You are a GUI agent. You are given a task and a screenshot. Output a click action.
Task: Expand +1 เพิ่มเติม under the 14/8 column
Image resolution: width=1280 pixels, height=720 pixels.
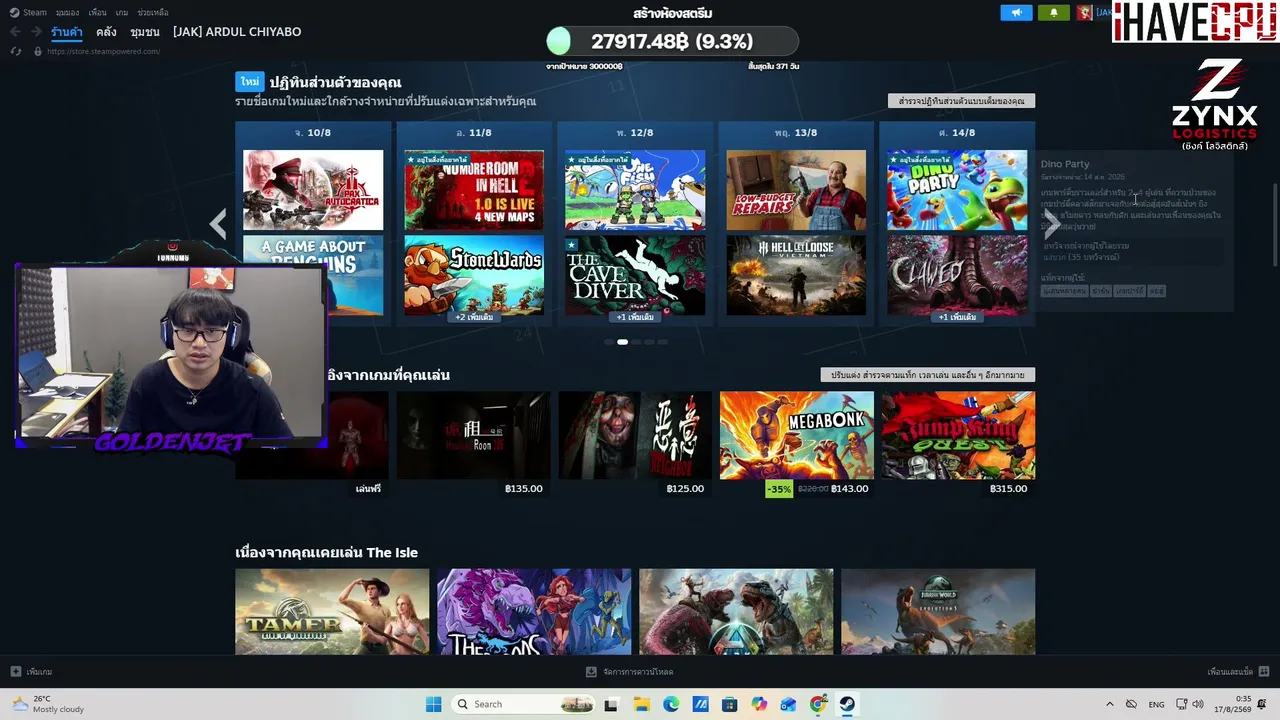coord(957,317)
